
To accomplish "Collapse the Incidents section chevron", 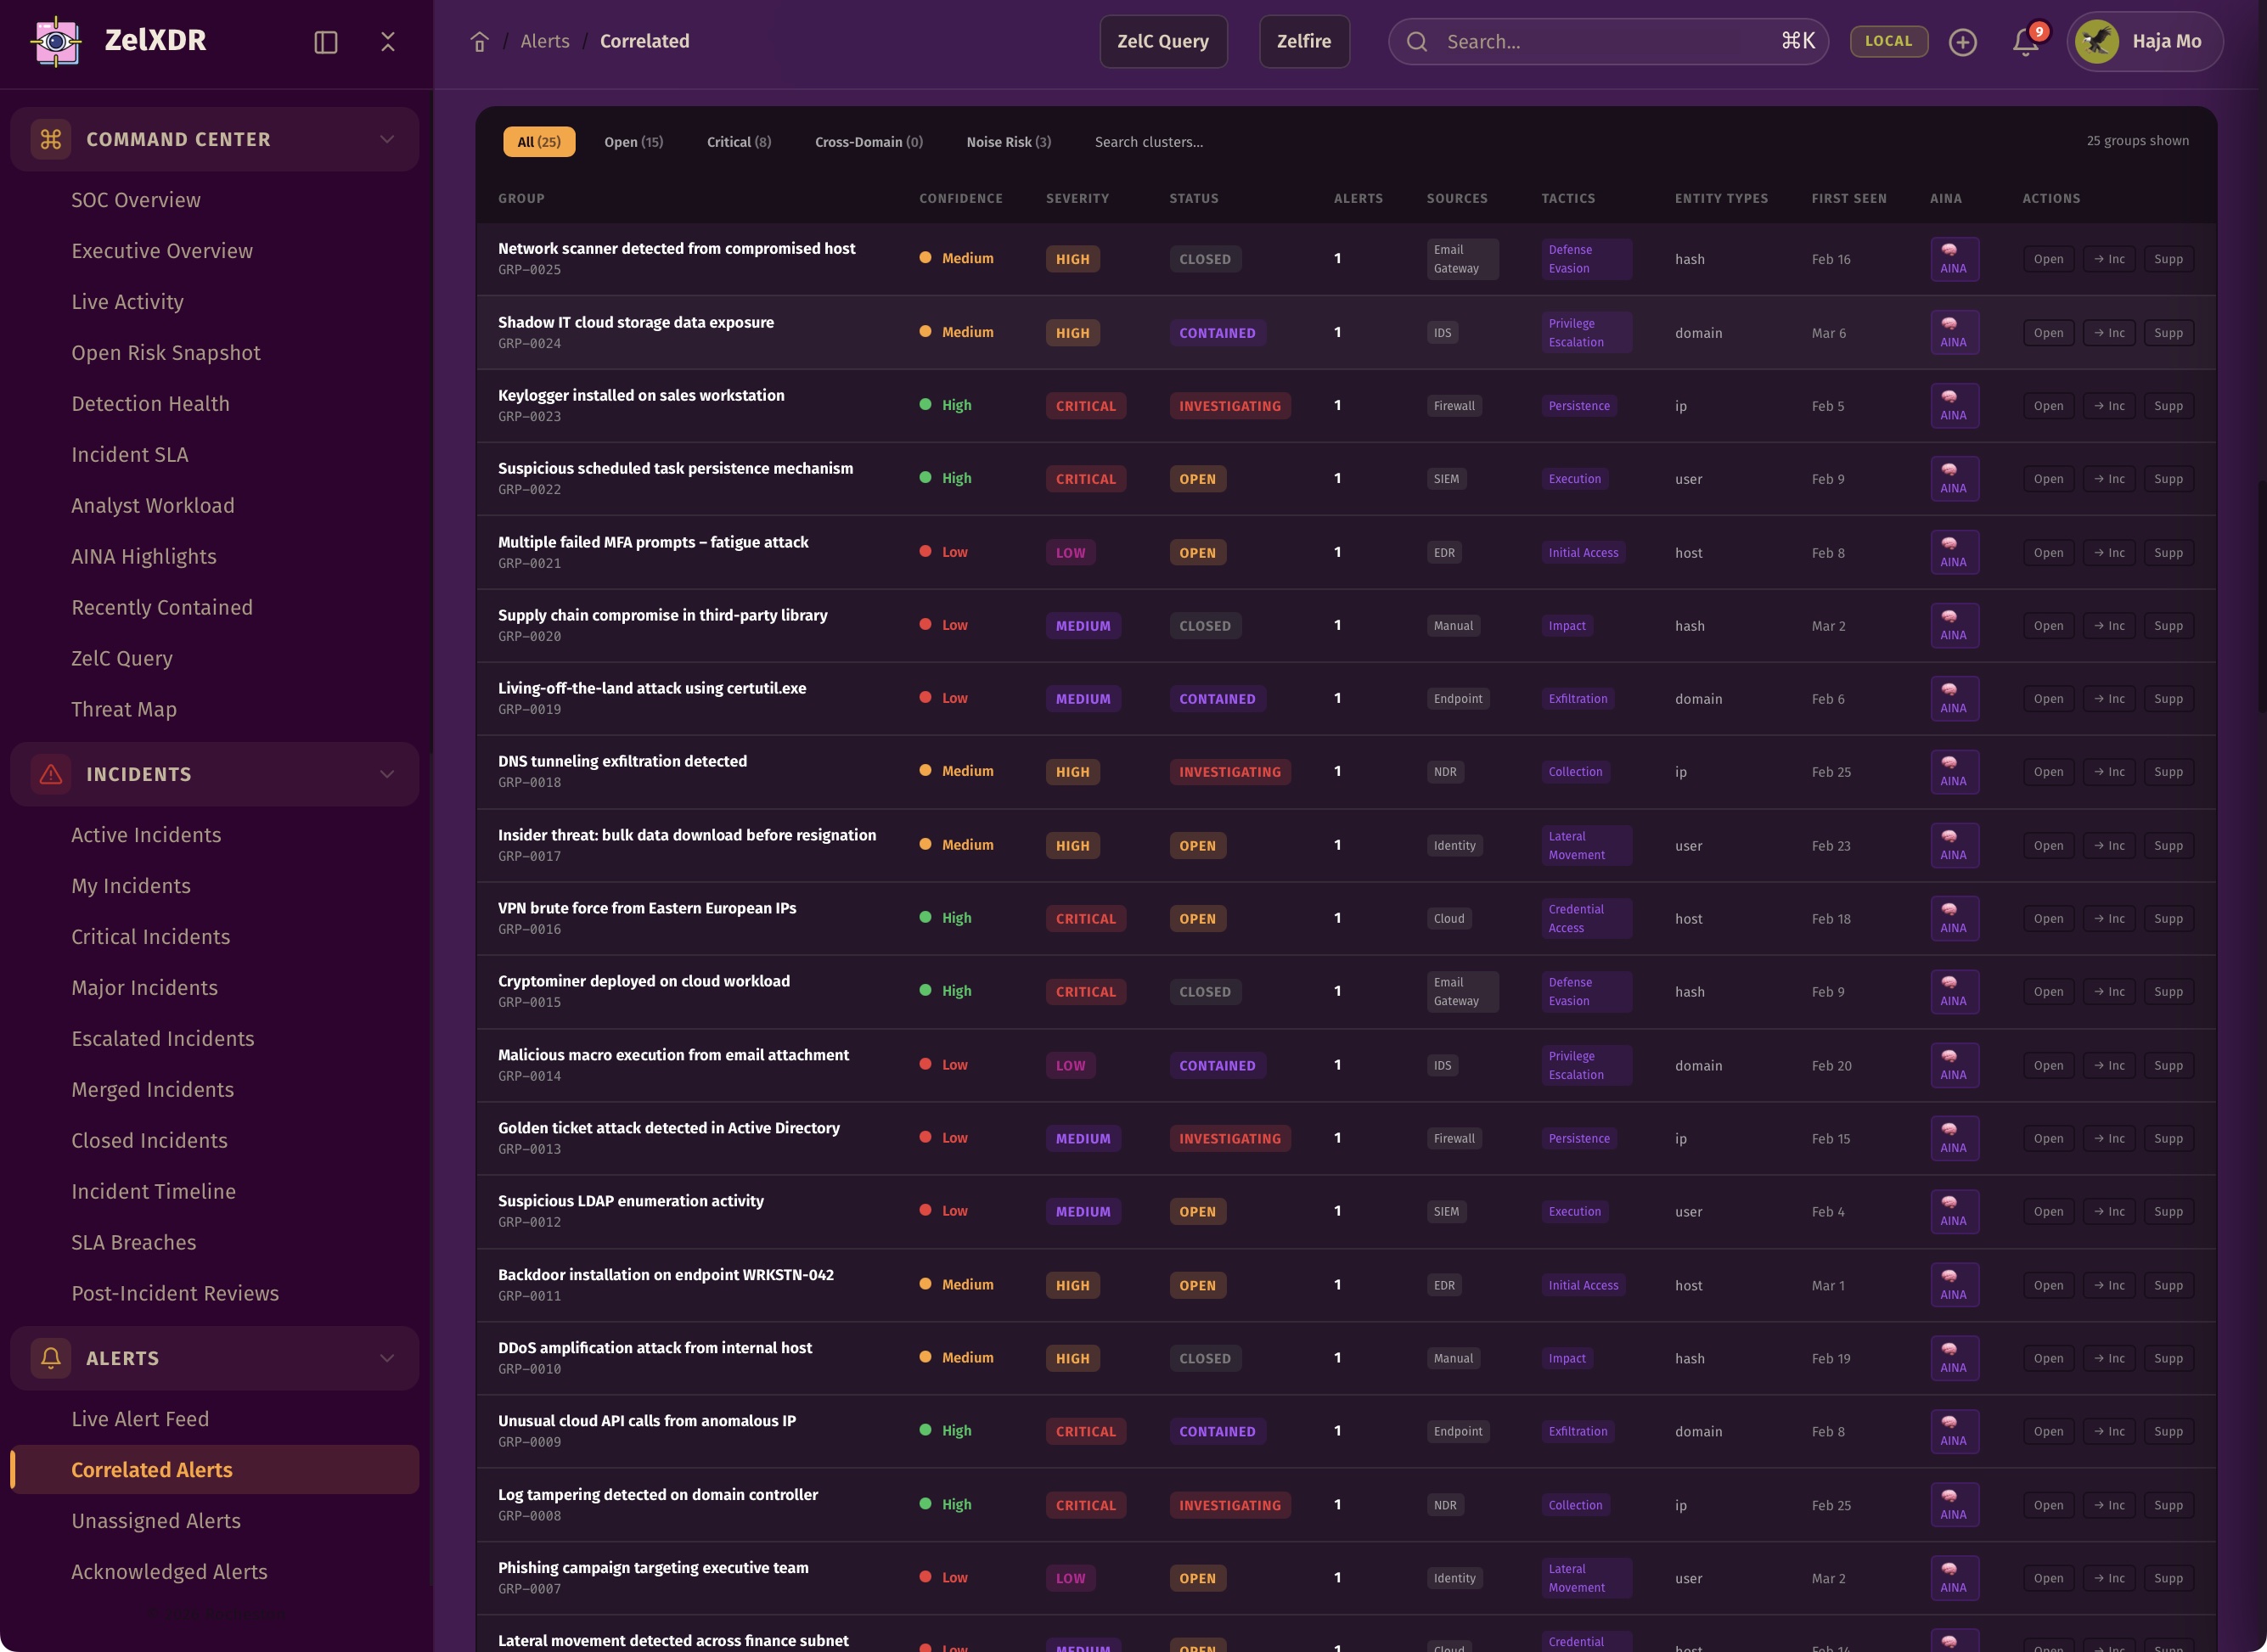I will [x=387, y=774].
